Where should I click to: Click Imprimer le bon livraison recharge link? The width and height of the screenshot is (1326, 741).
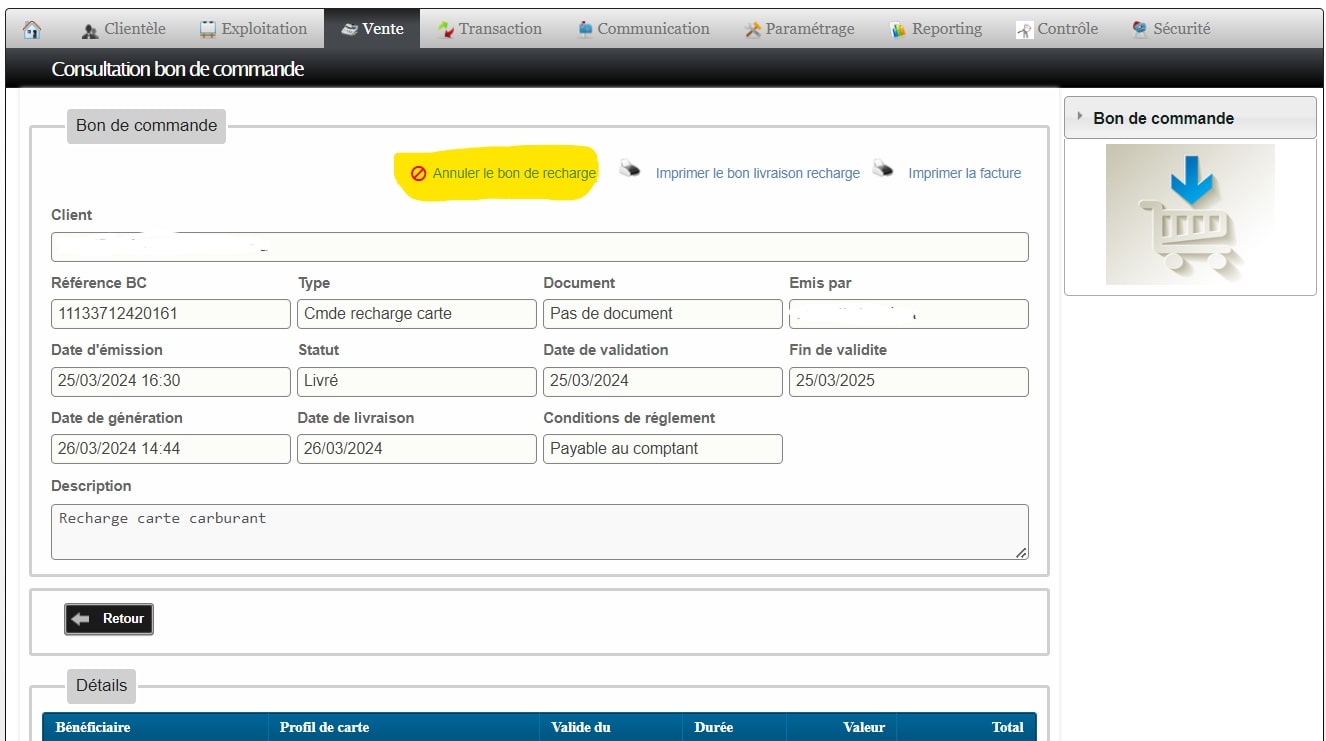coord(757,174)
